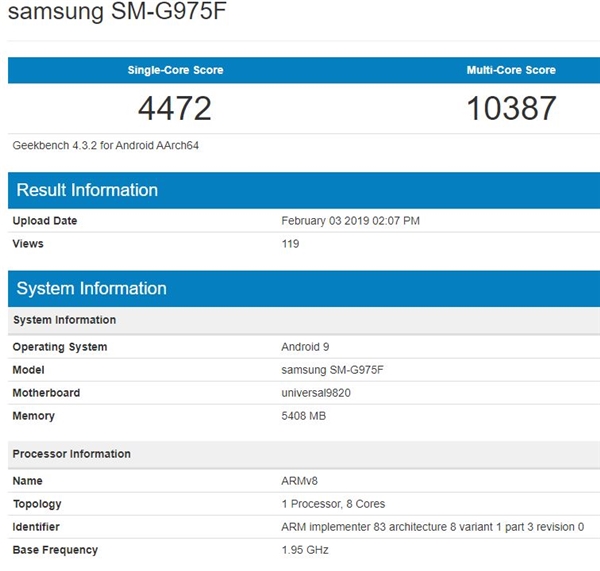Click the single-core score value 4472

175,108
